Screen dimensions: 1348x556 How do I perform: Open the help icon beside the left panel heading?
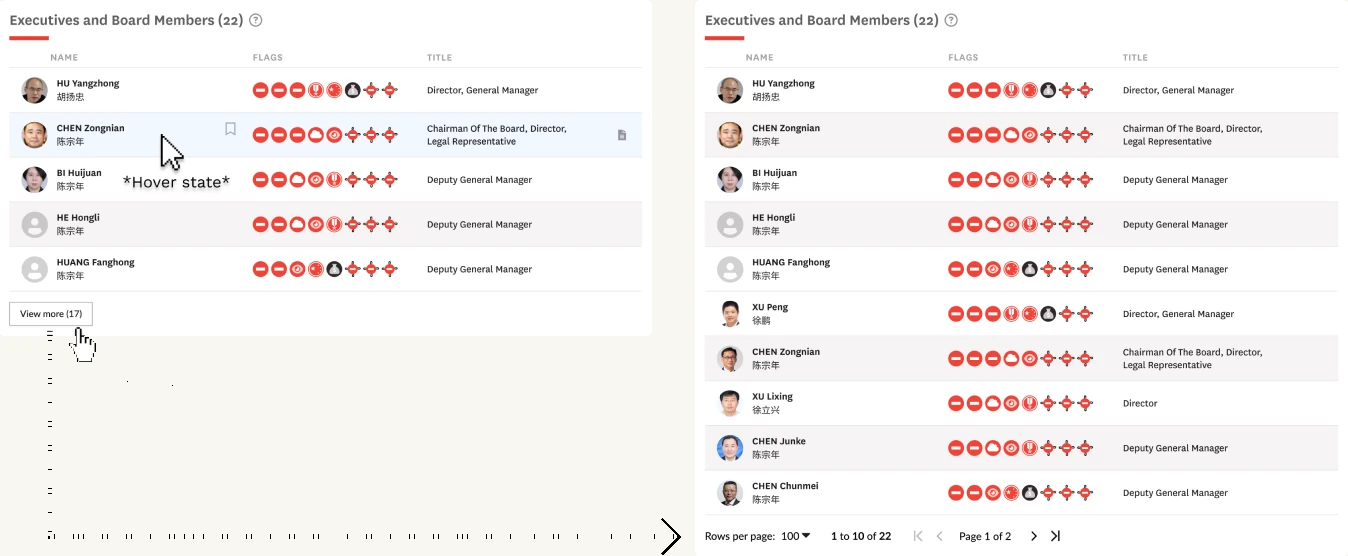256,20
